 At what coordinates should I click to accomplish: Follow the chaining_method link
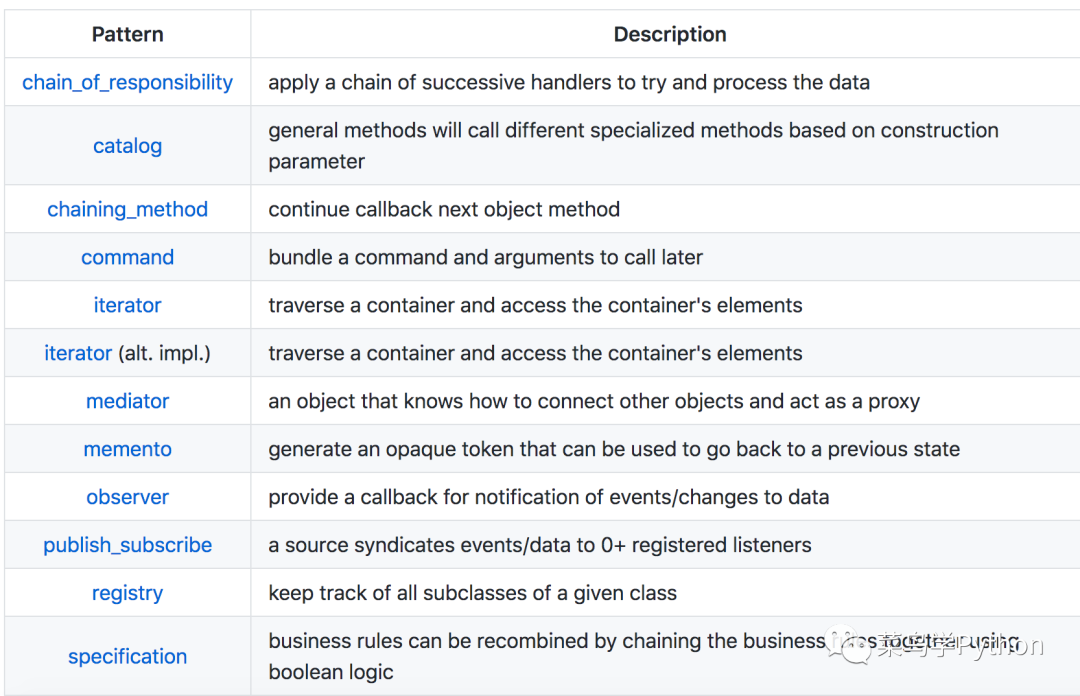[127, 209]
